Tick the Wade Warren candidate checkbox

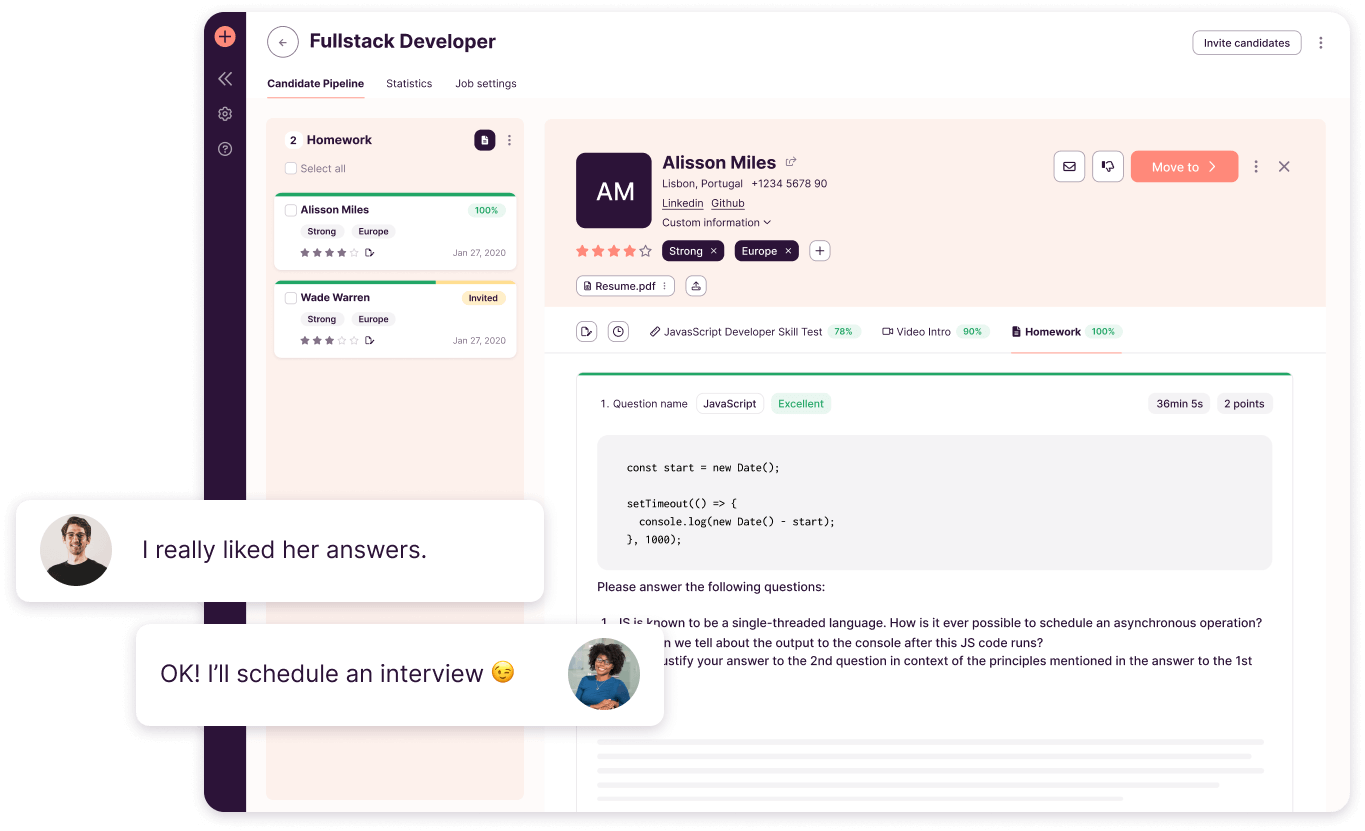click(x=291, y=298)
